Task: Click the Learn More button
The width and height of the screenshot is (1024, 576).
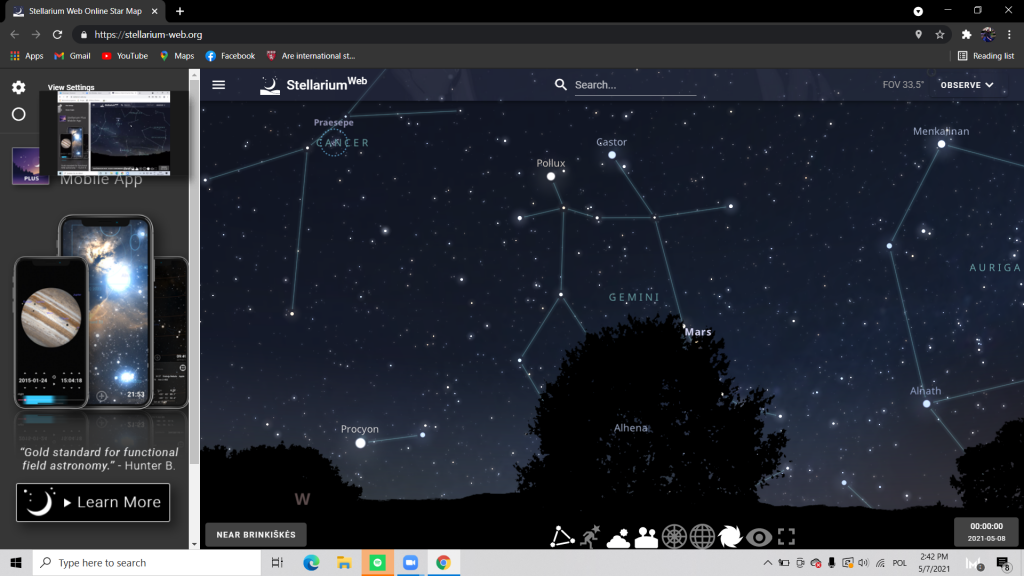Action: [93, 502]
